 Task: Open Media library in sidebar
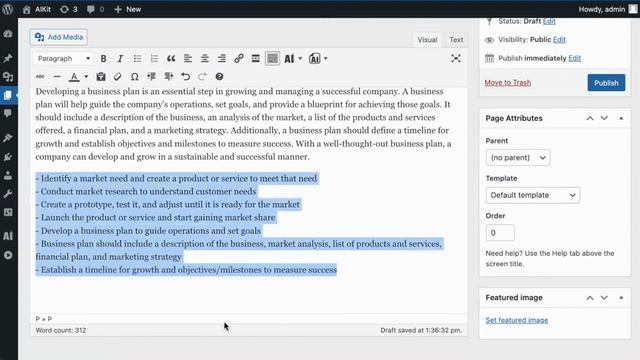[x=8, y=77]
